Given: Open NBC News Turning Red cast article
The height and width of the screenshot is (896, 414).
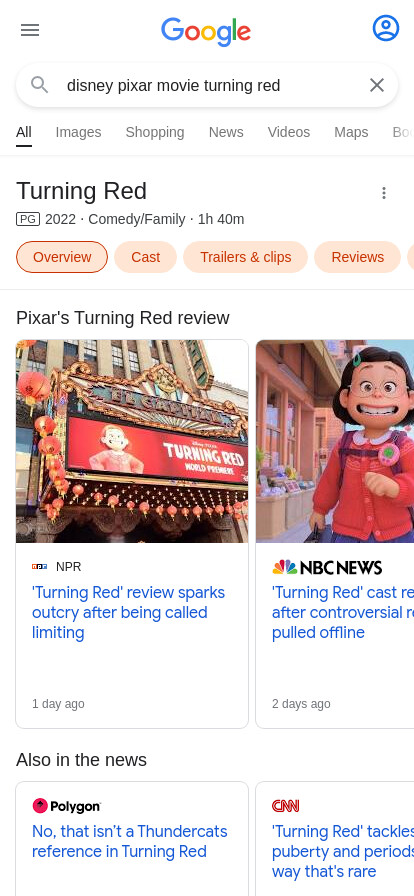Looking at the screenshot, I should (343, 613).
